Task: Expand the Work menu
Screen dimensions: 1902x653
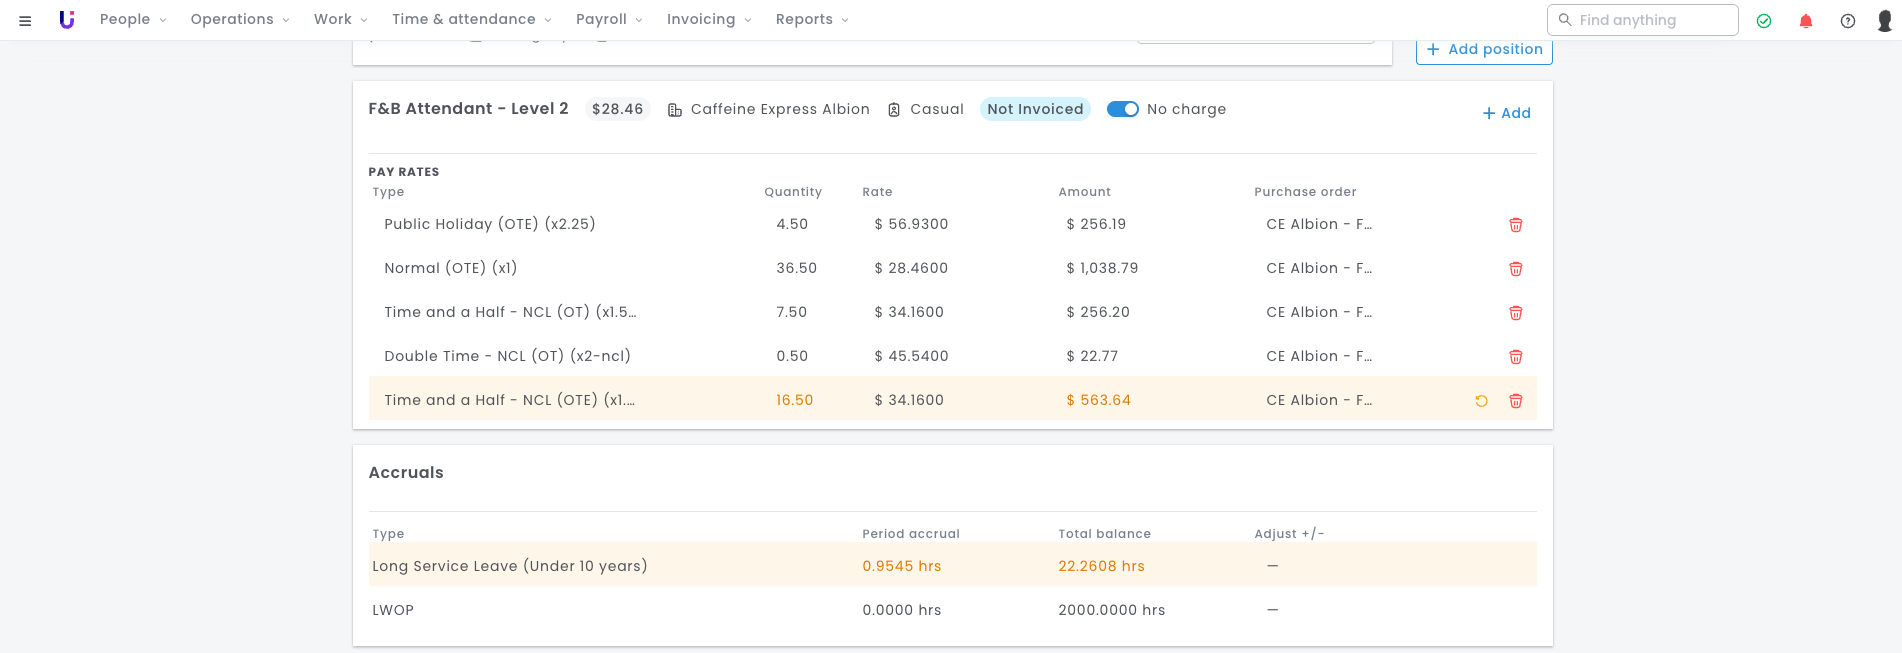Action: (341, 19)
